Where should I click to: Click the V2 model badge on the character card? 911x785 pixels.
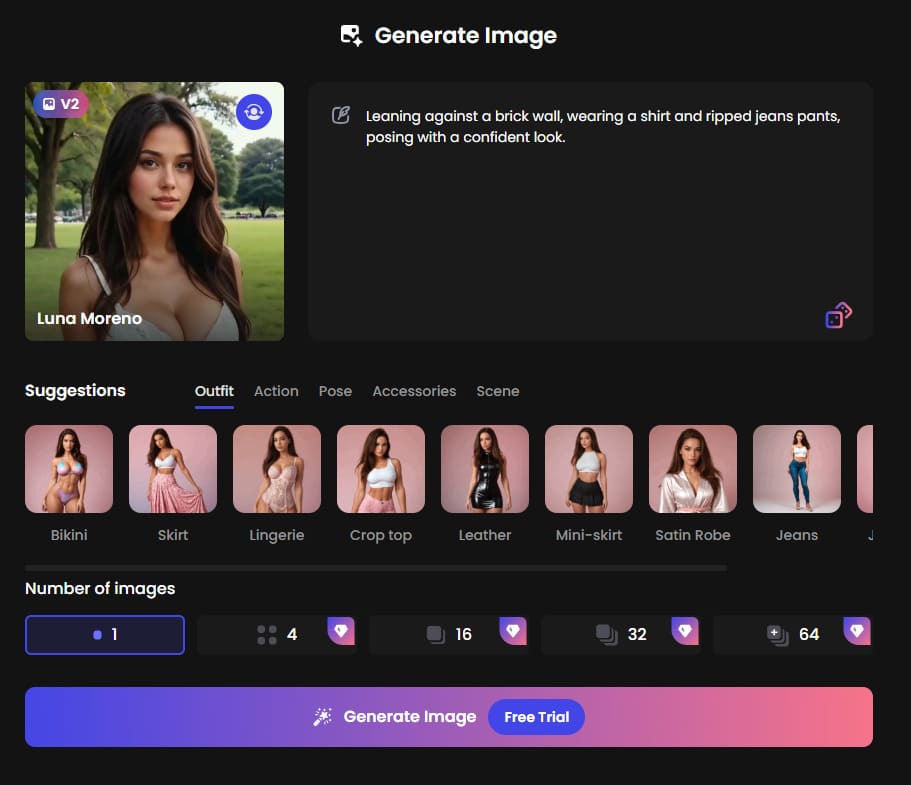tap(60, 103)
